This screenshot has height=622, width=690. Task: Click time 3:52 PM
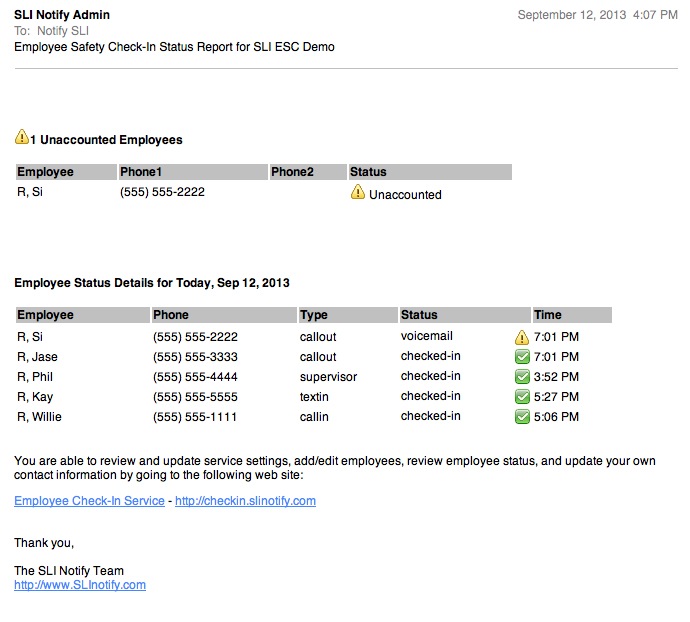(x=556, y=377)
